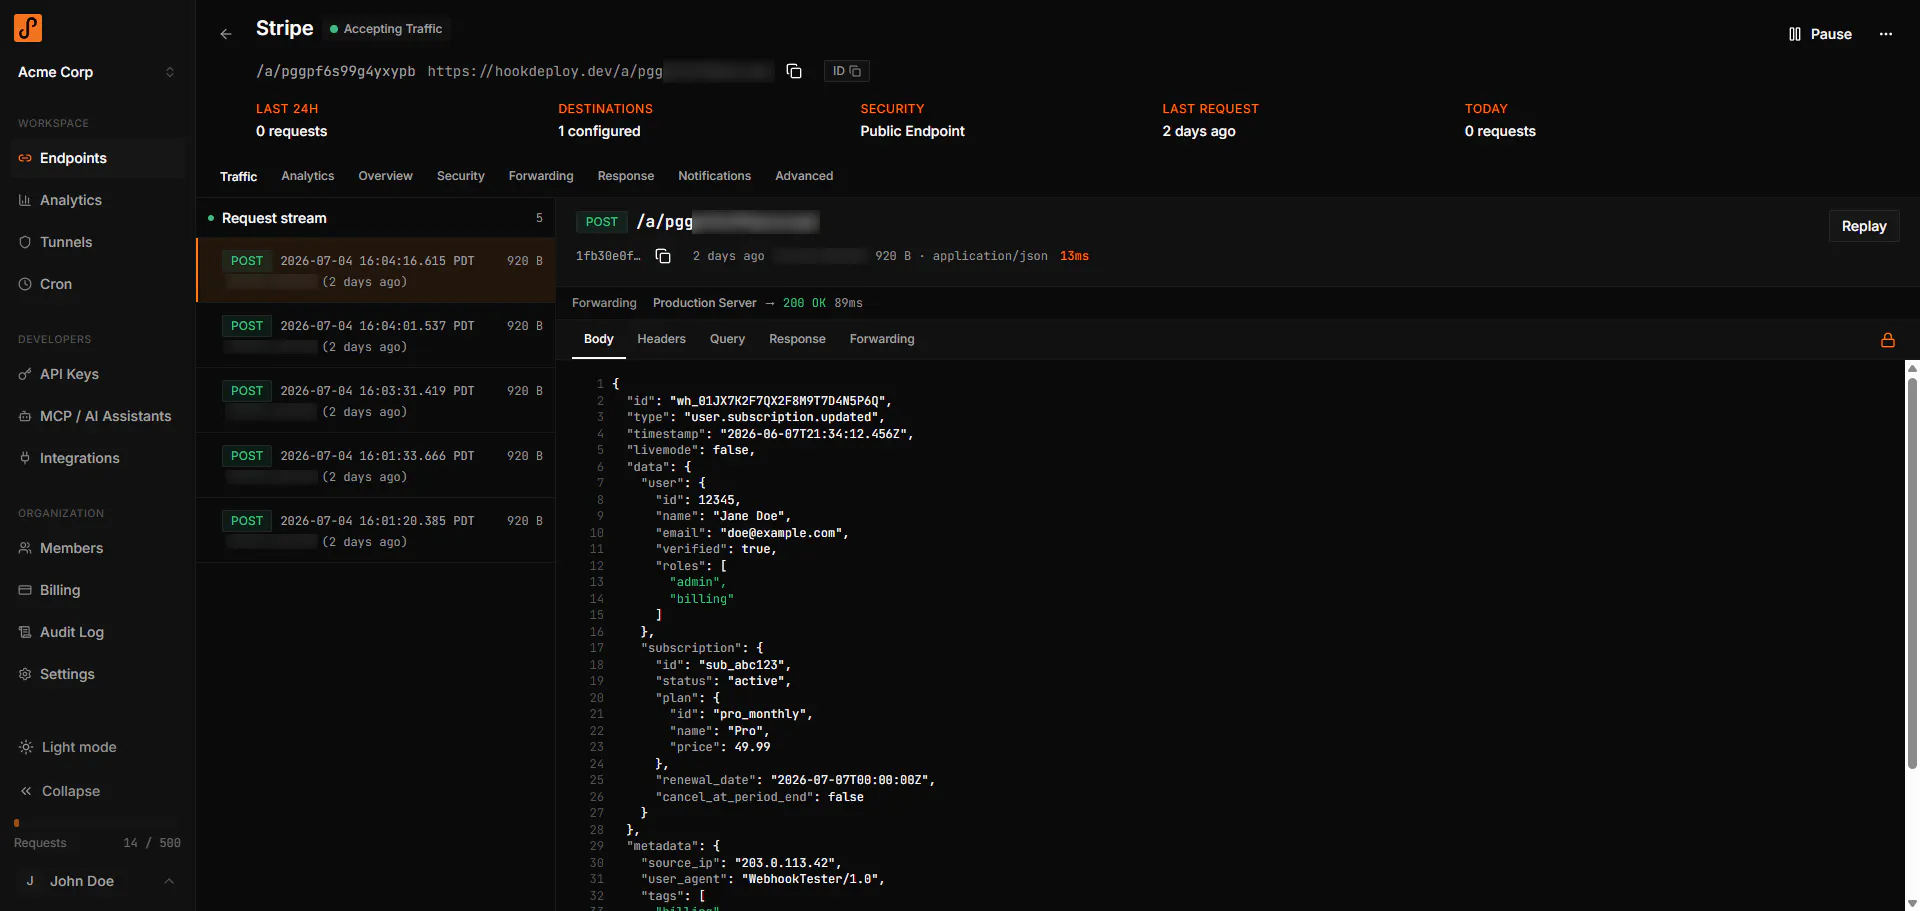Select the POST request at 16:04:16.615
This screenshot has height=911, width=1920.
[376, 270]
